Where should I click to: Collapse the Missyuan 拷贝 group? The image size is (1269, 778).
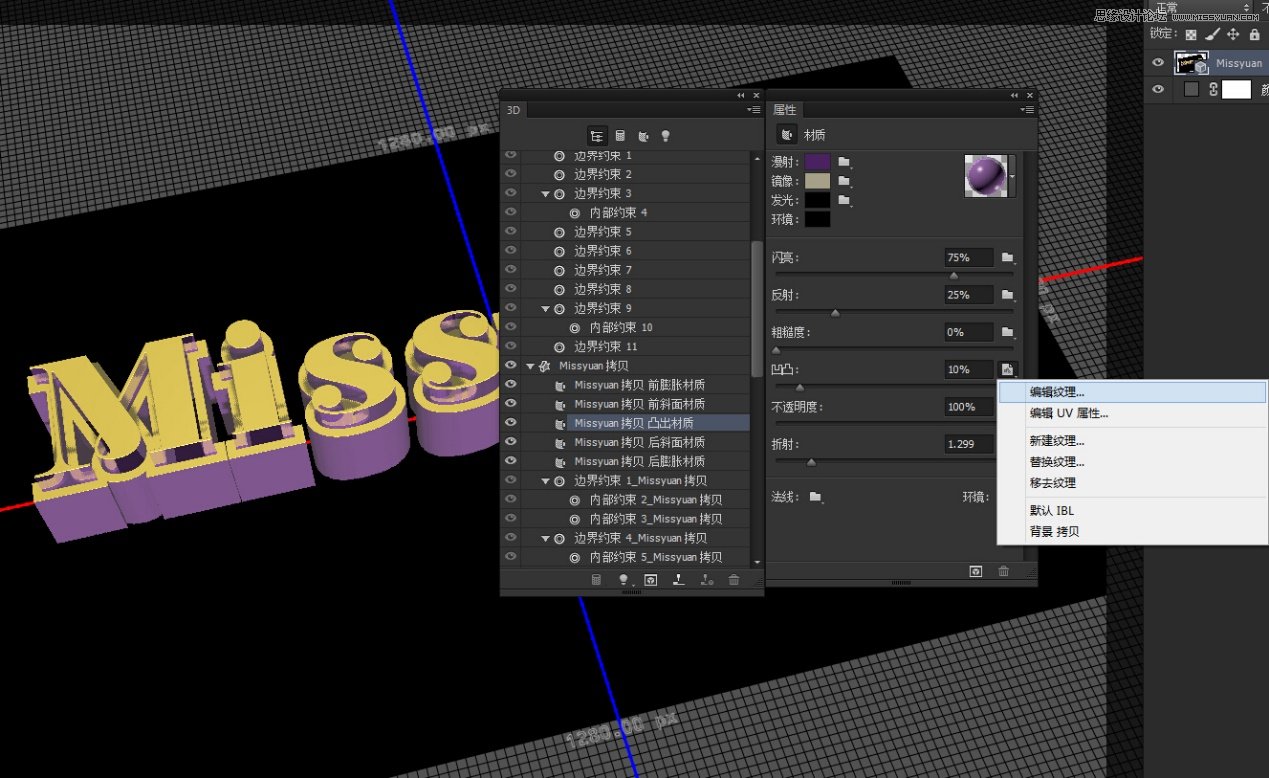530,365
